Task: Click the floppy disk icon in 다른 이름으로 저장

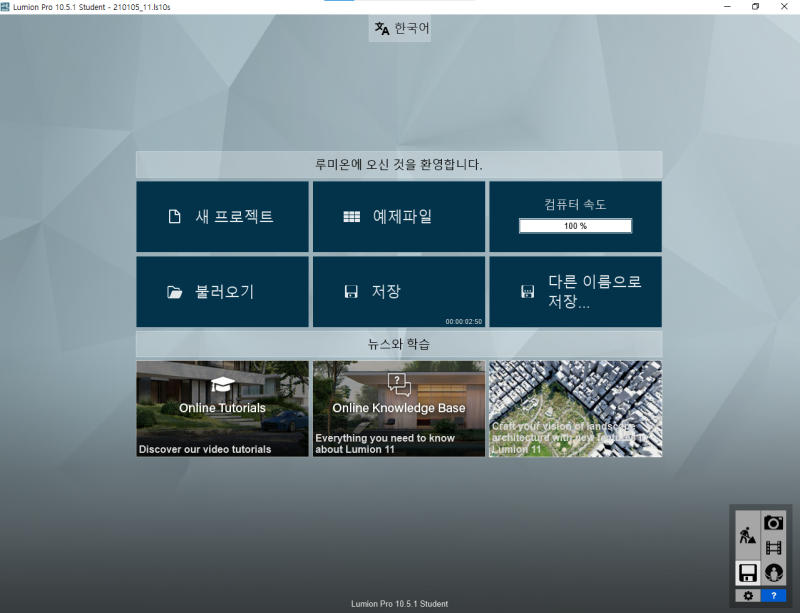Action: (528, 291)
